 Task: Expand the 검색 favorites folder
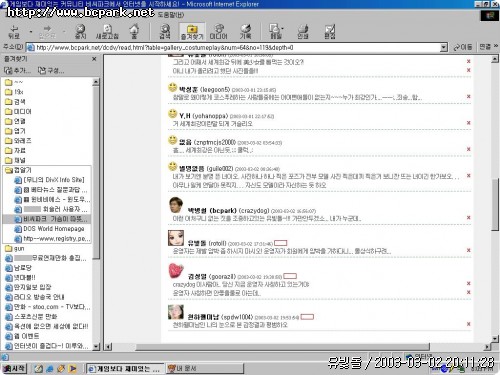[15, 101]
